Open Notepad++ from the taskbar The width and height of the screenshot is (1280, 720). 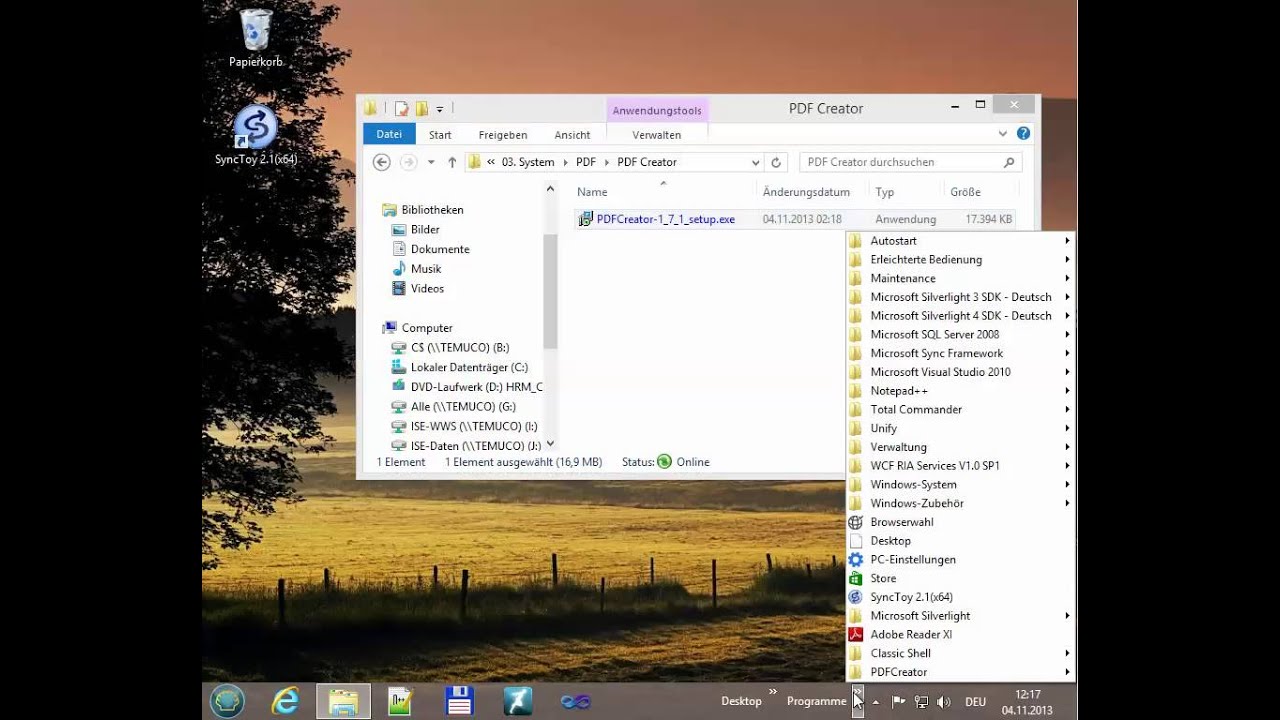(401, 701)
